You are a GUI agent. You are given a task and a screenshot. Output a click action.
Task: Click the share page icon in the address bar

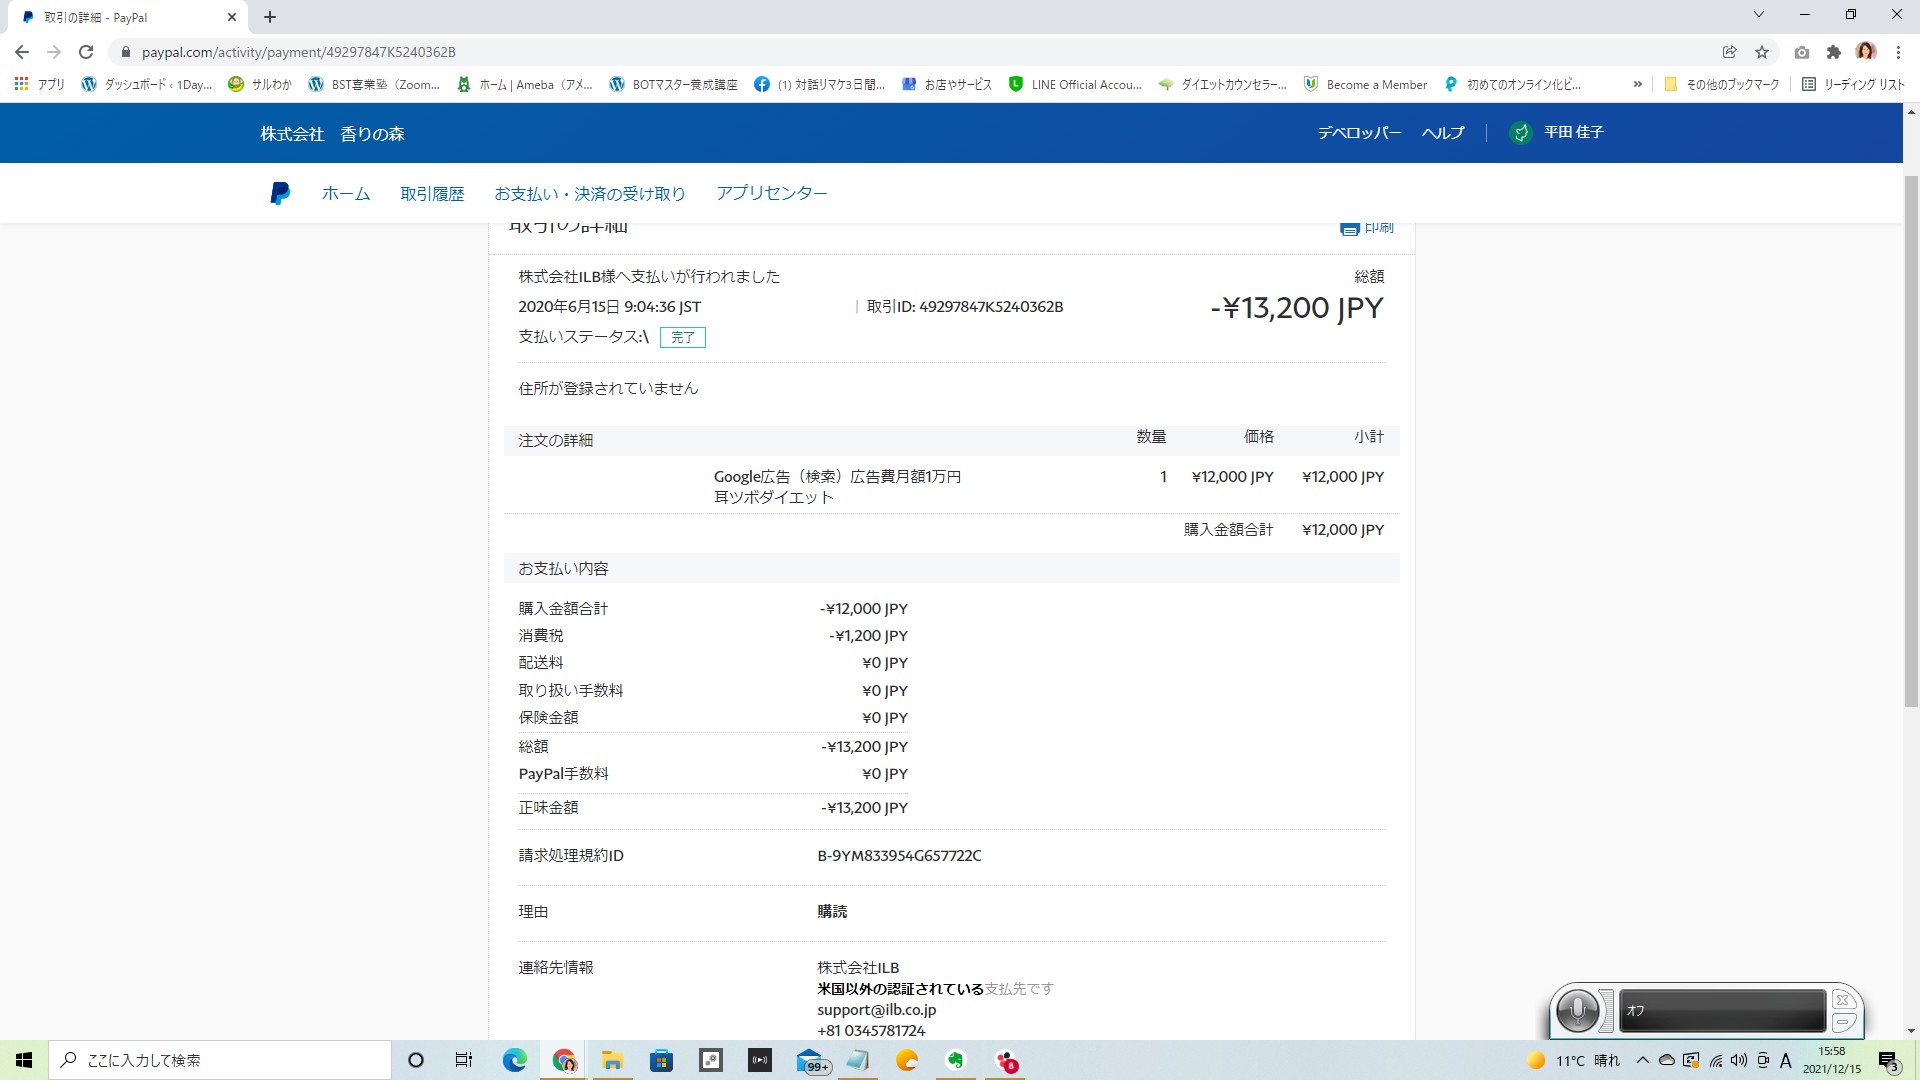tap(1729, 52)
